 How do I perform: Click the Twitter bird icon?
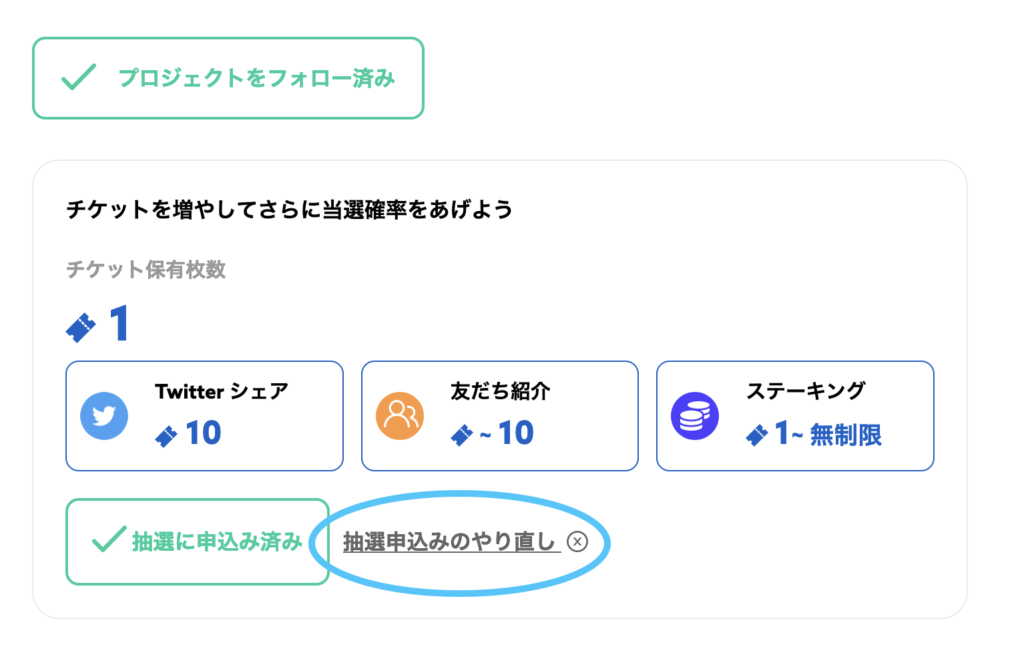(x=104, y=416)
